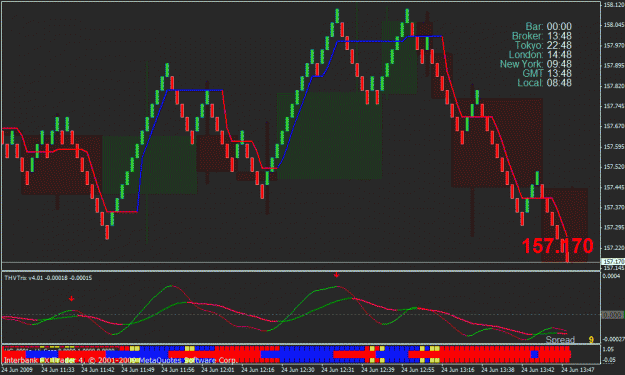Click the '24 Jun 12:39' time label
625x375 pixels.
(x=378, y=370)
